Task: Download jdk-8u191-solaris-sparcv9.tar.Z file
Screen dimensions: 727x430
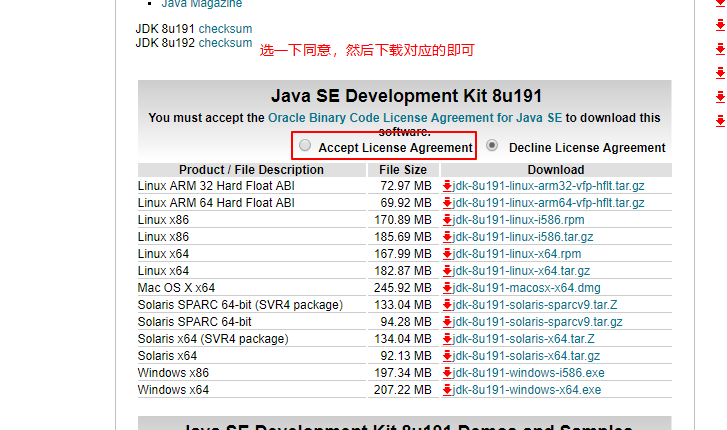Action: (x=535, y=305)
